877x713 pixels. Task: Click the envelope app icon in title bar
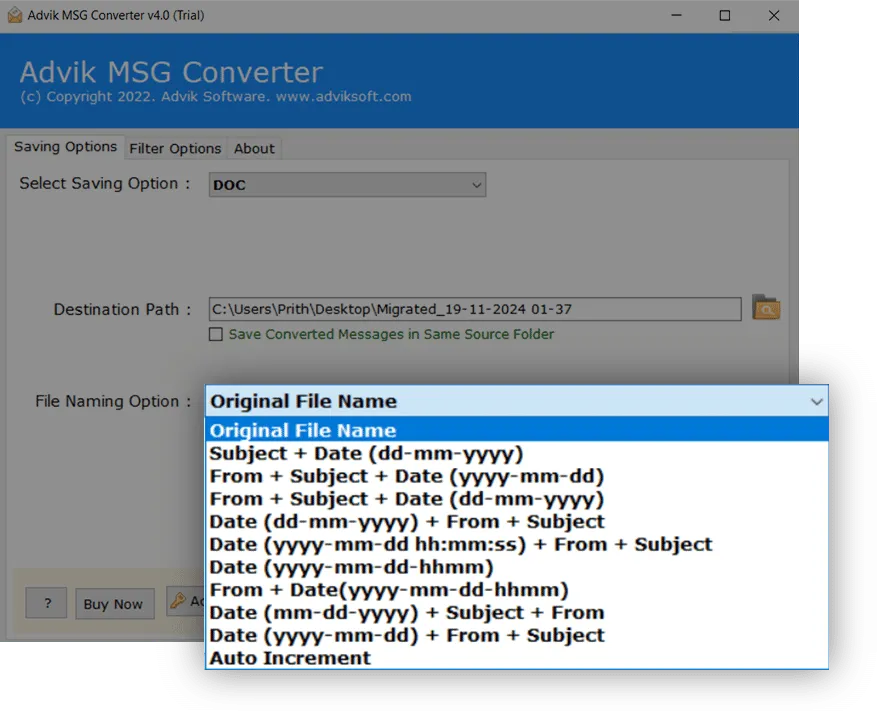[12, 15]
